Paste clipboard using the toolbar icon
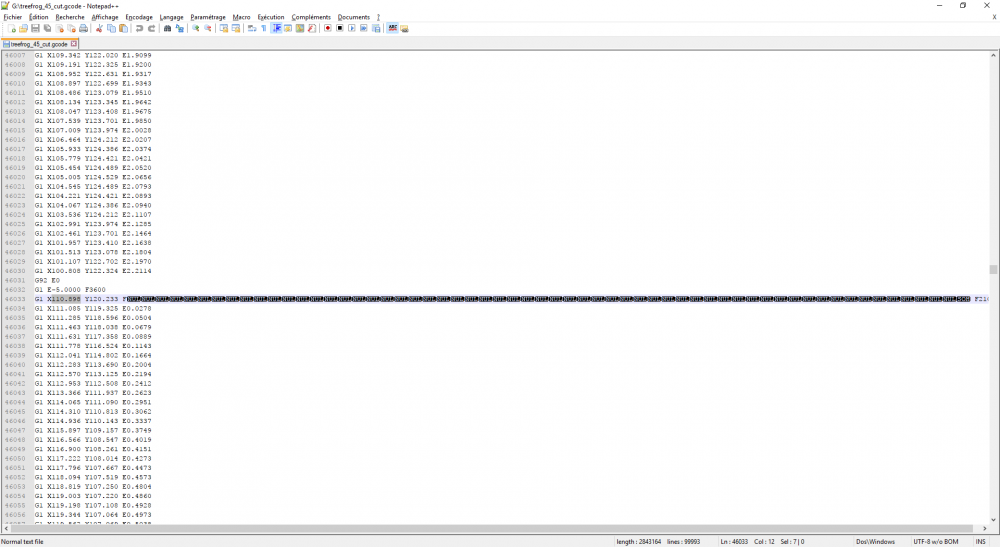This screenshot has height=547, width=1000. (123, 28)
